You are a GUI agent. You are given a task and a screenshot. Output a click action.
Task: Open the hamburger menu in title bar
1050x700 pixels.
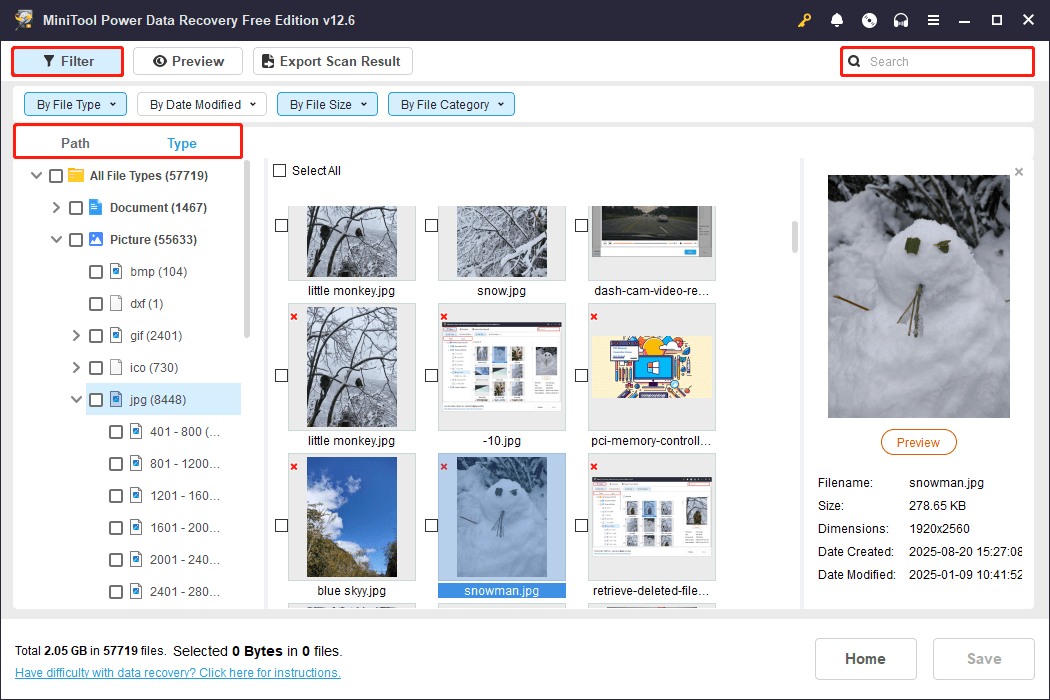(933, 19)
